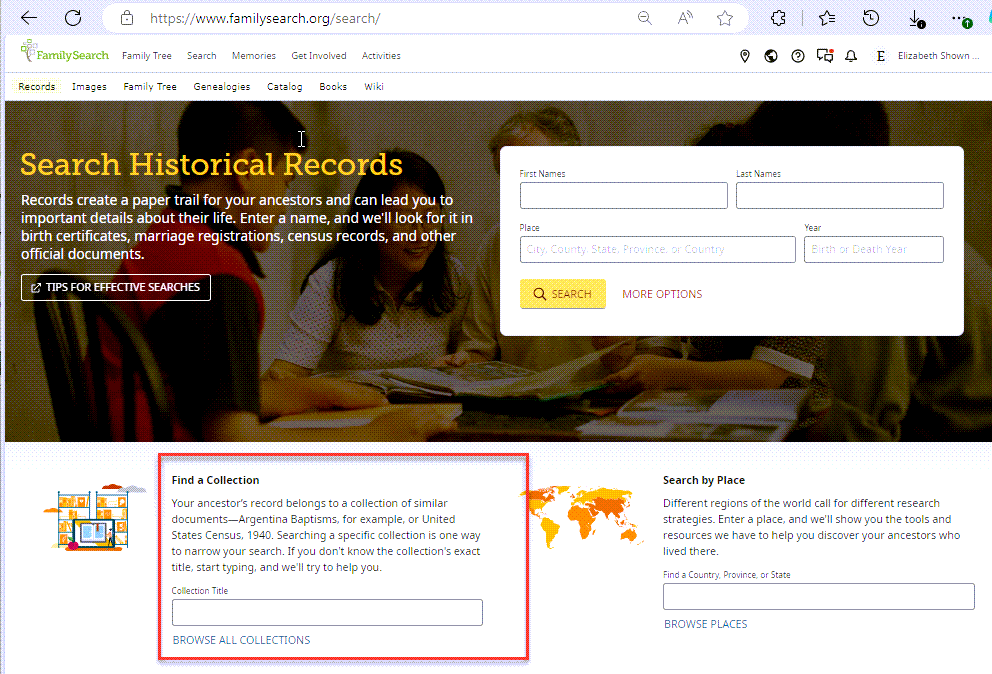The width and height of the screenshot is (992, 674).
Task: Open the Family Tree main menu
Action: tap(147, 56)
